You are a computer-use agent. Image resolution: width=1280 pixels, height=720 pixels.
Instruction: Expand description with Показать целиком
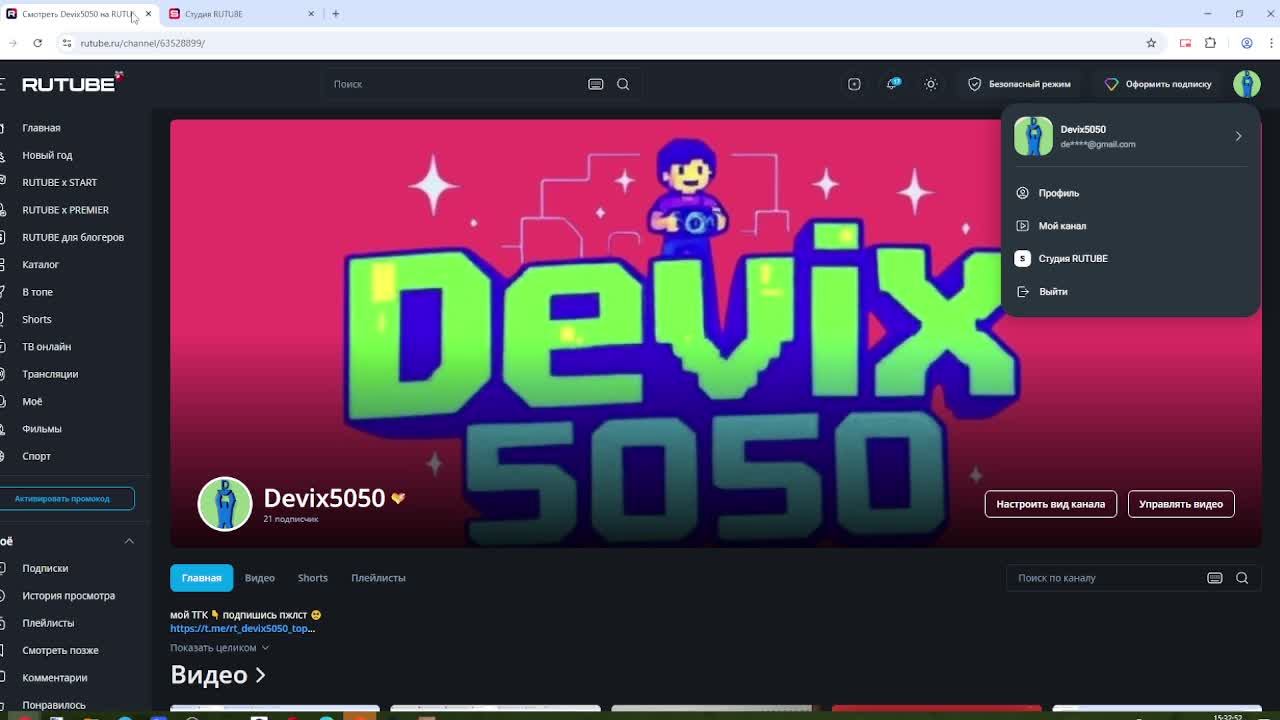tap(219, 648)
